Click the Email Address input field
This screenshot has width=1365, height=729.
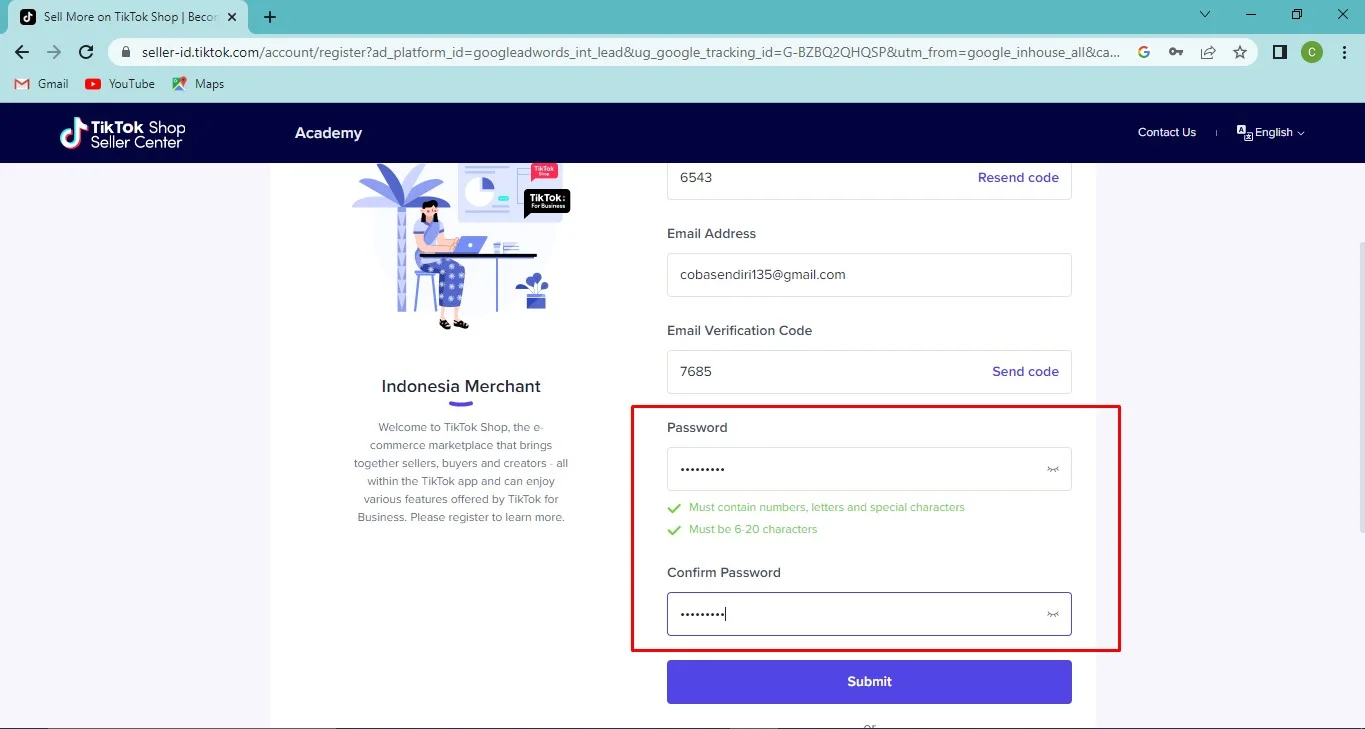[869, 275]
